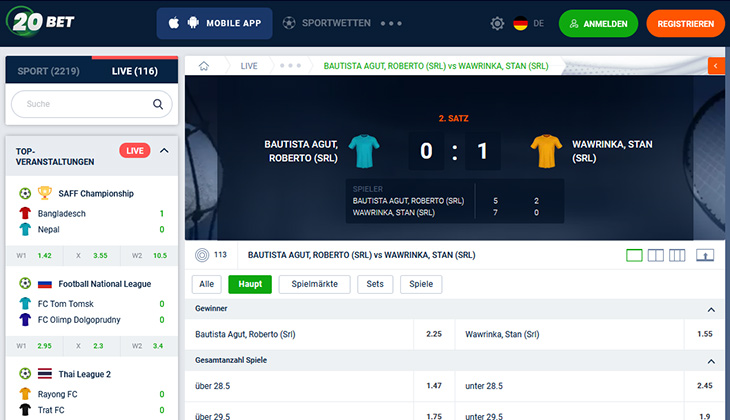Click Wawrinka's yellow jersey icon
This screenshot has height=420, width=730.
pos(546,151)
